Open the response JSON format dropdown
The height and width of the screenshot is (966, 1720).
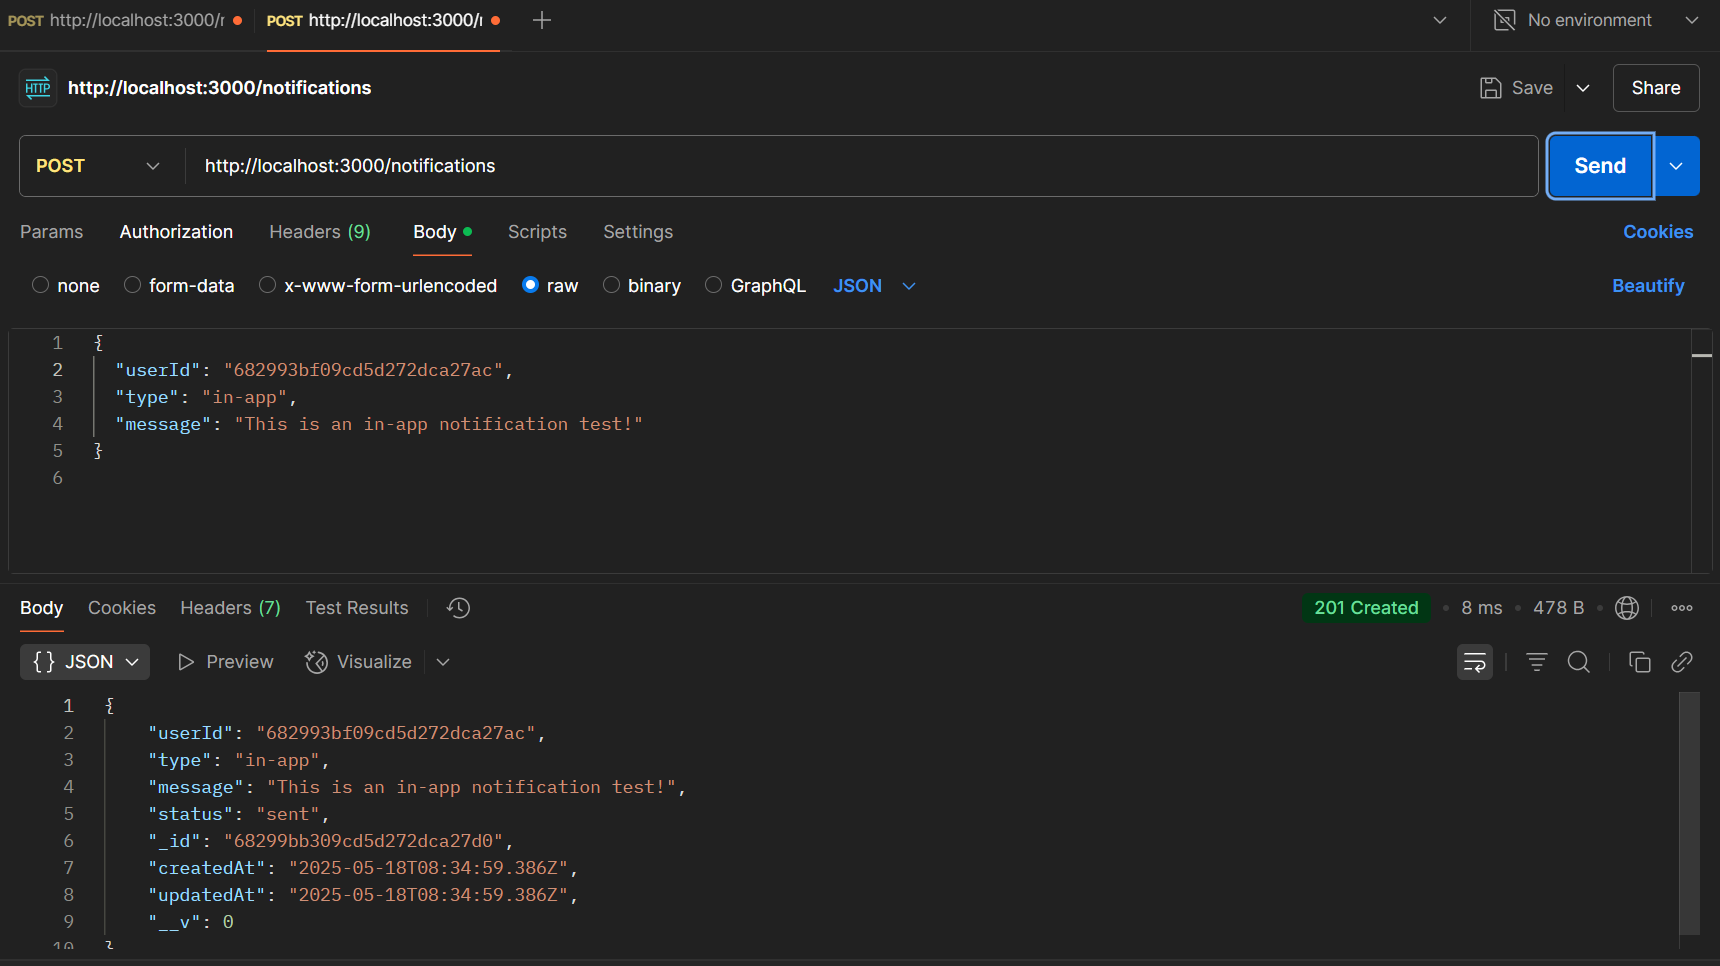[x=85, y=662]
